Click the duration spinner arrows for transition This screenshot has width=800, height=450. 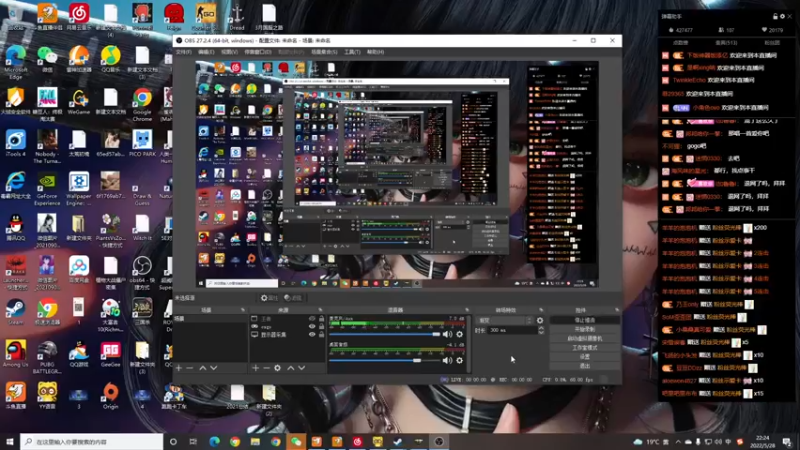coord(541,331)
